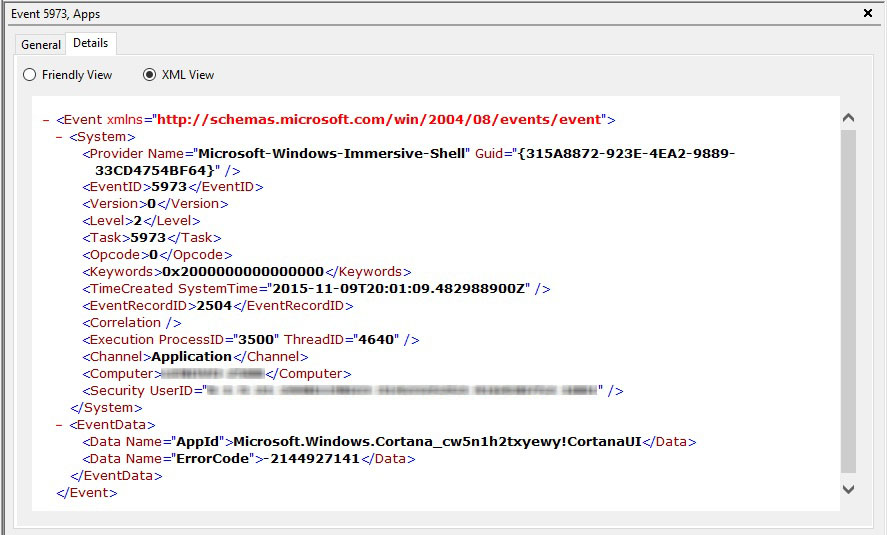The height and width of the screenshot is (535, 887).
Task: Click the Channel value Application
Action: point(192,357)
